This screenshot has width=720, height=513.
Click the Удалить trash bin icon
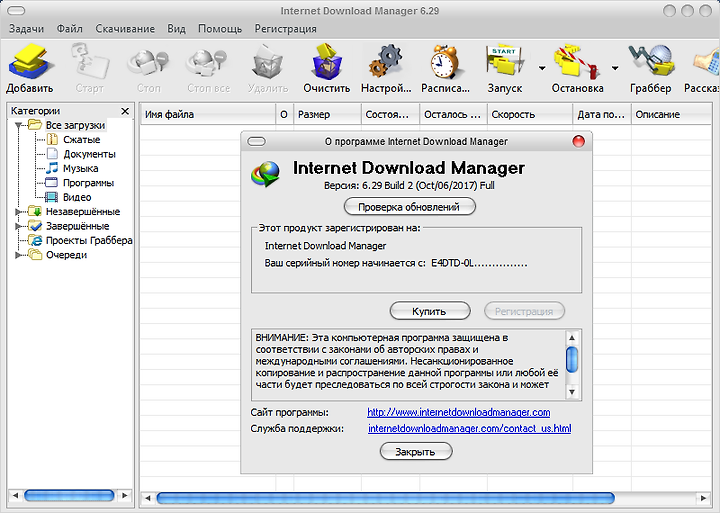click(268, 62)
